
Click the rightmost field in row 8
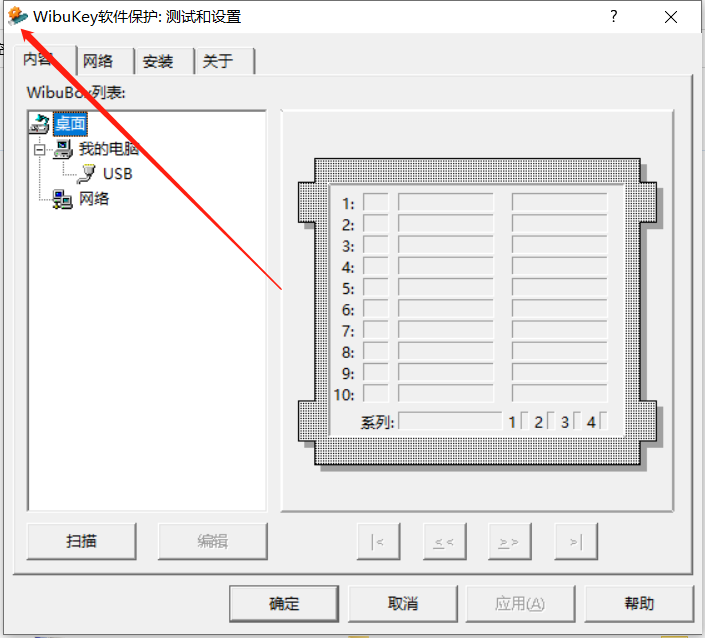click(x=559, y=351)
